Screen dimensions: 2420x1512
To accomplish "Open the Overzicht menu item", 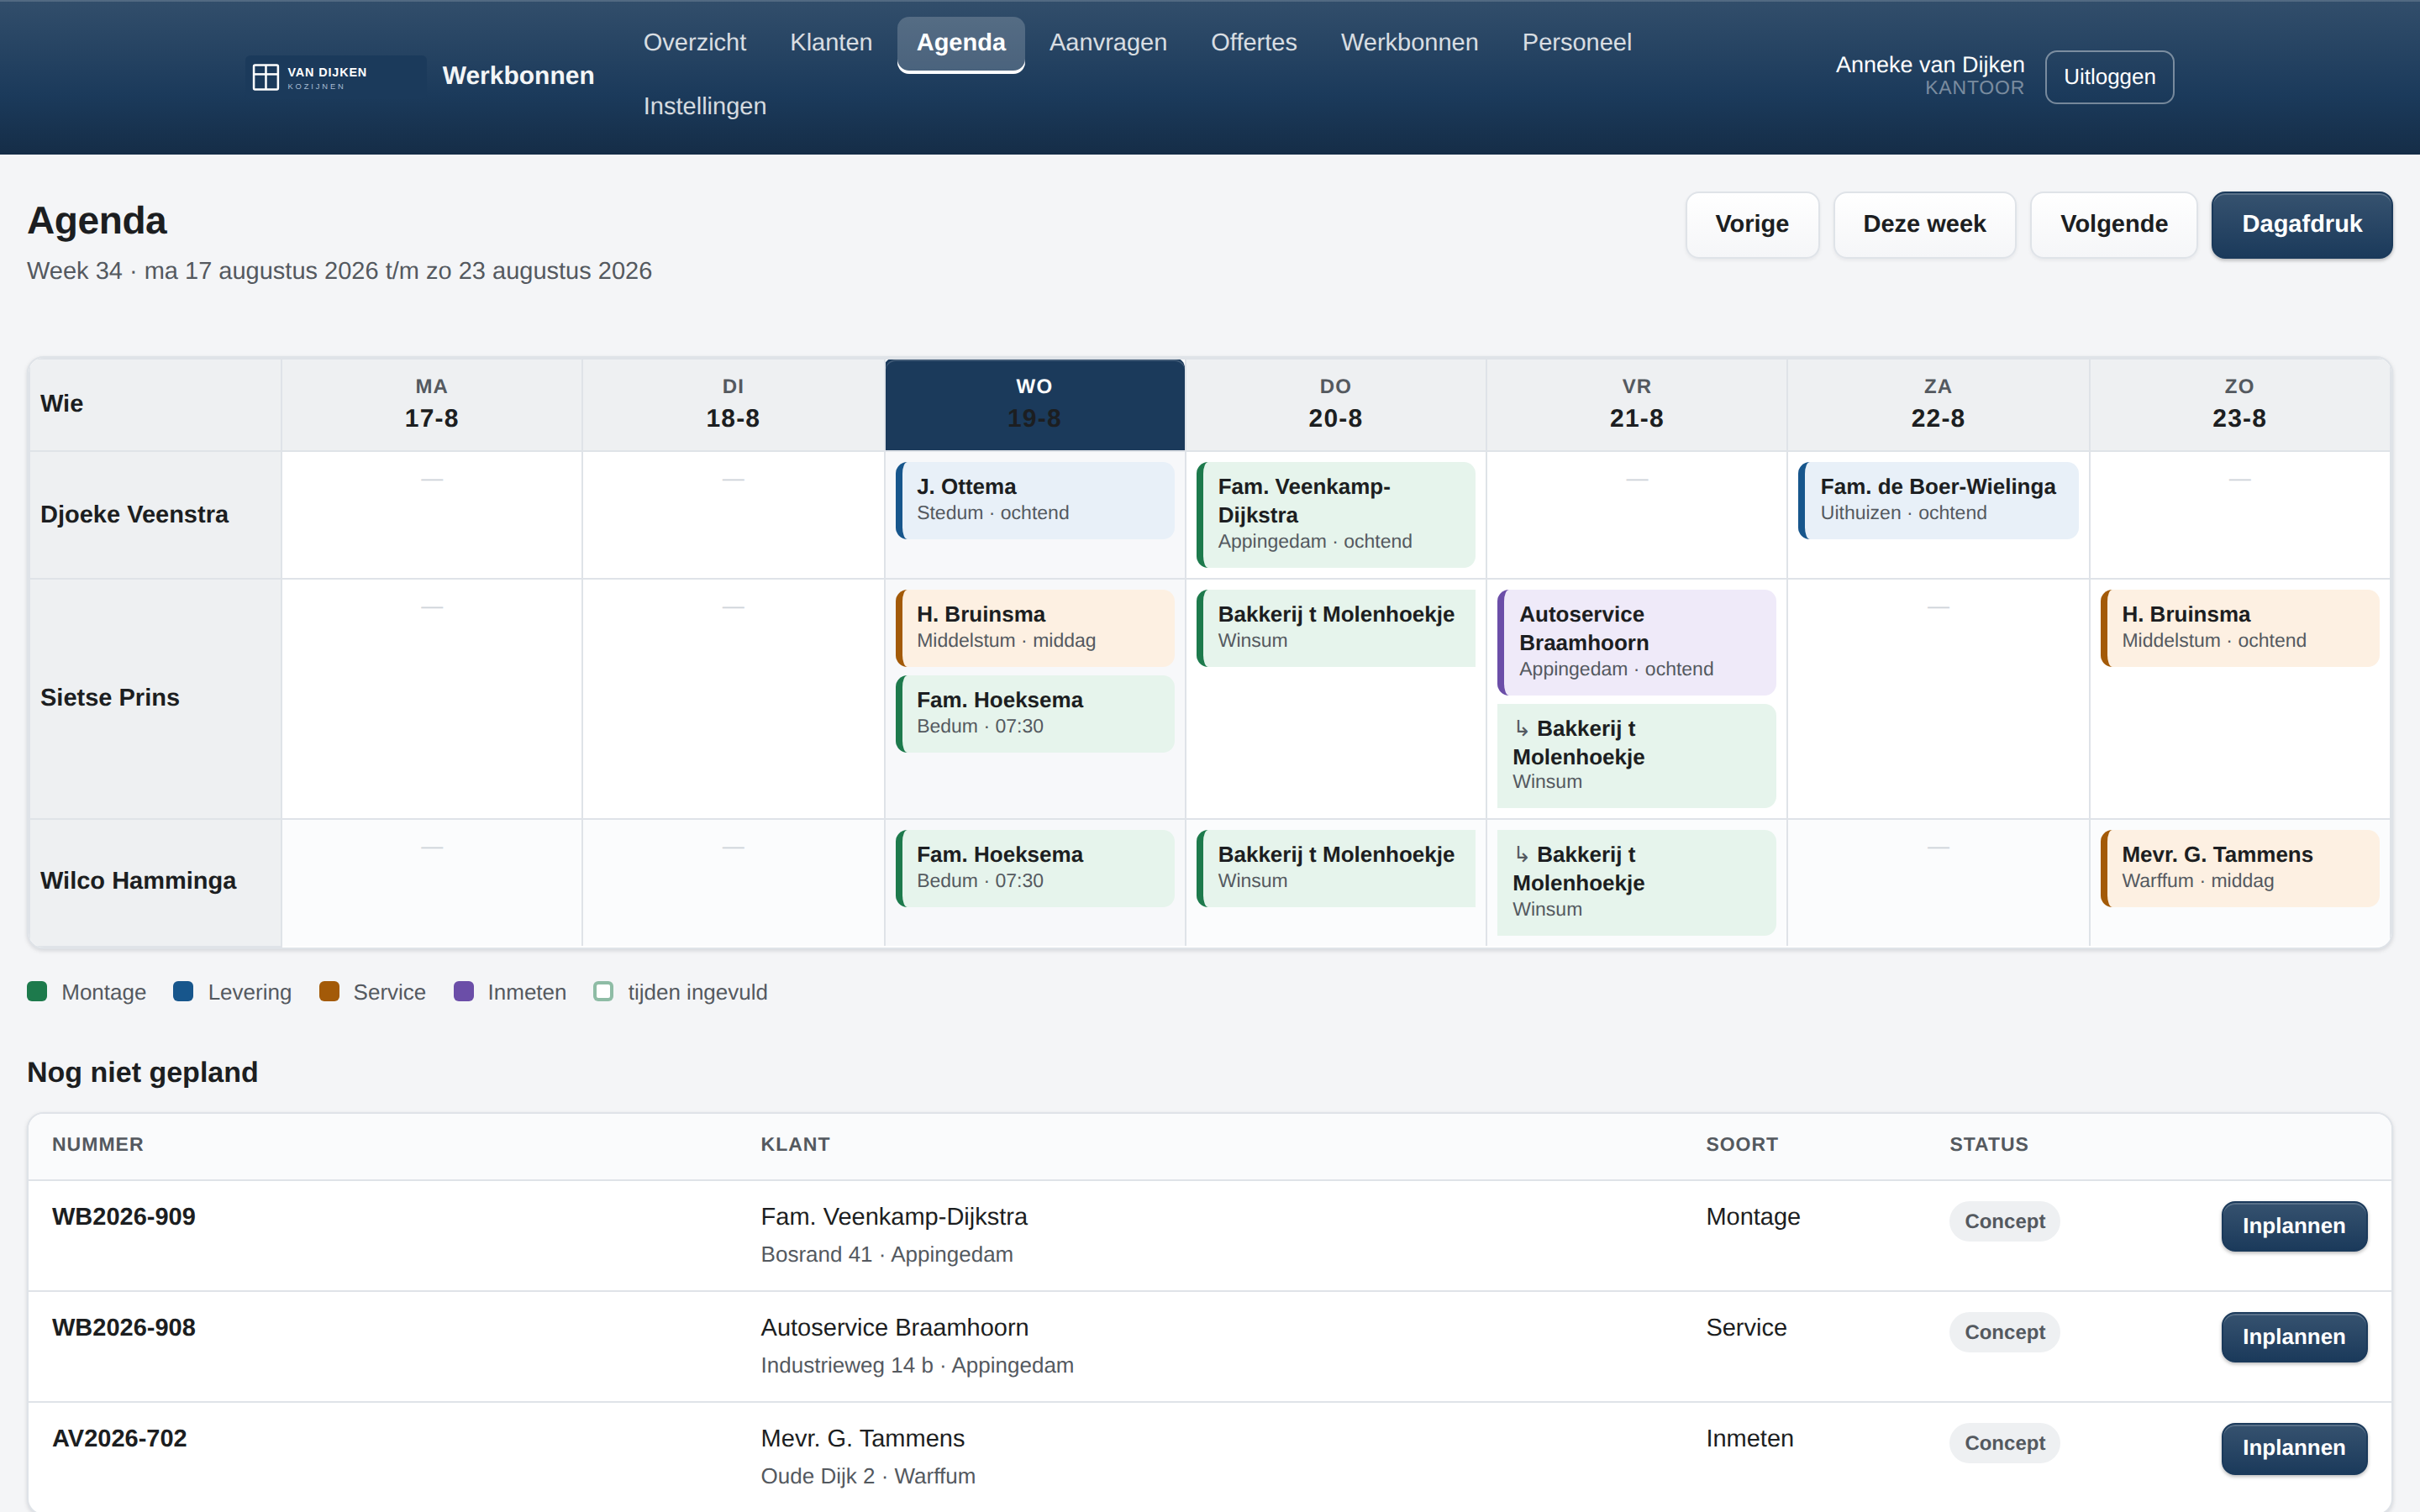I will [695, 42].
